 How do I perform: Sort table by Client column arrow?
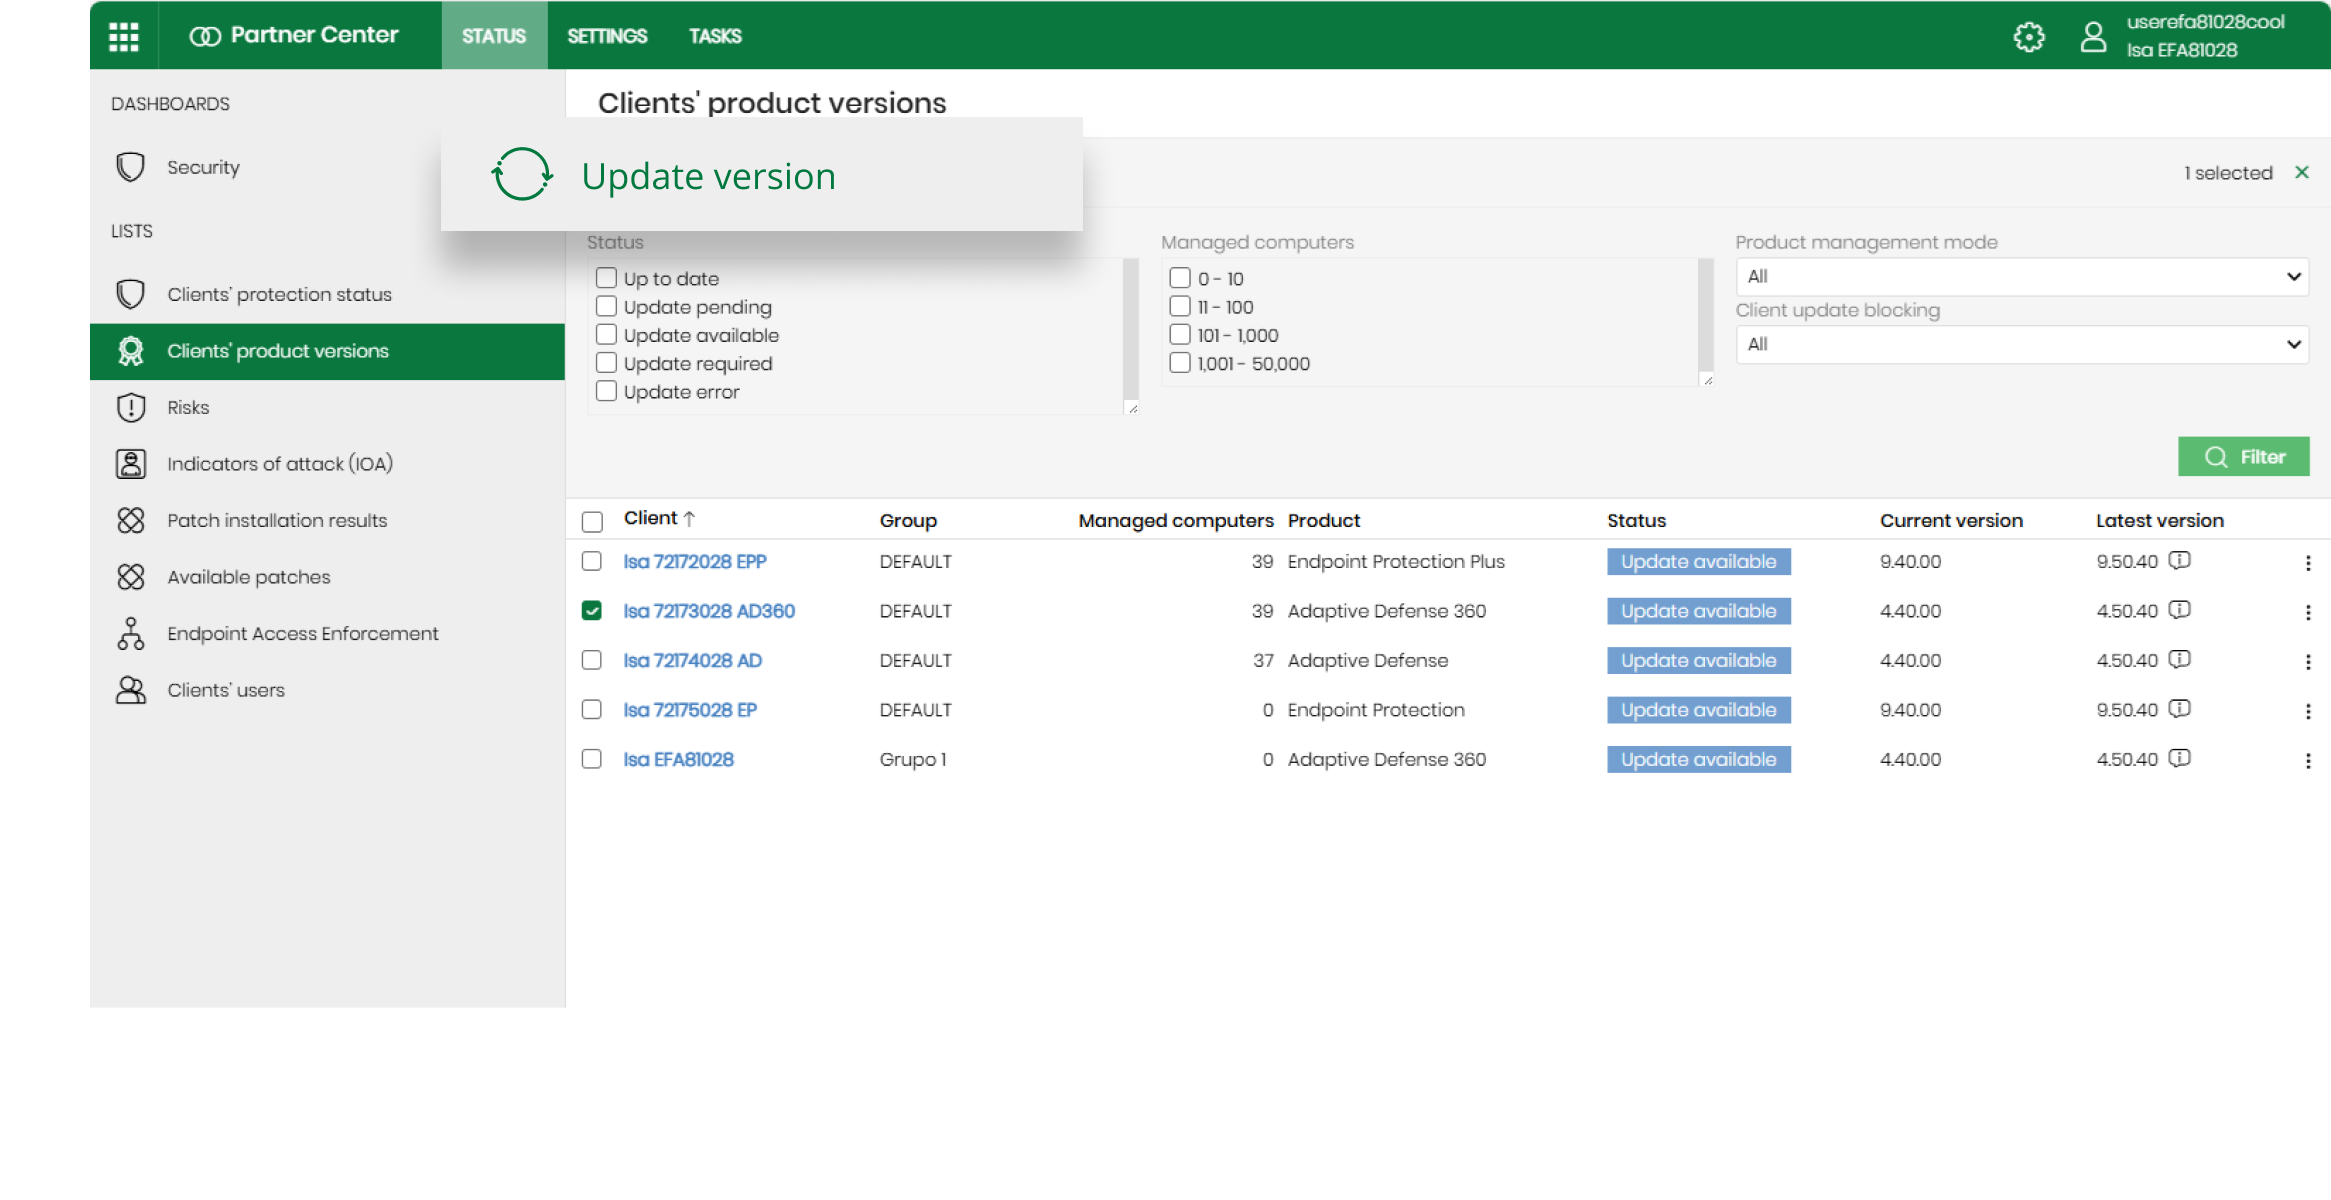click(689, 518)
